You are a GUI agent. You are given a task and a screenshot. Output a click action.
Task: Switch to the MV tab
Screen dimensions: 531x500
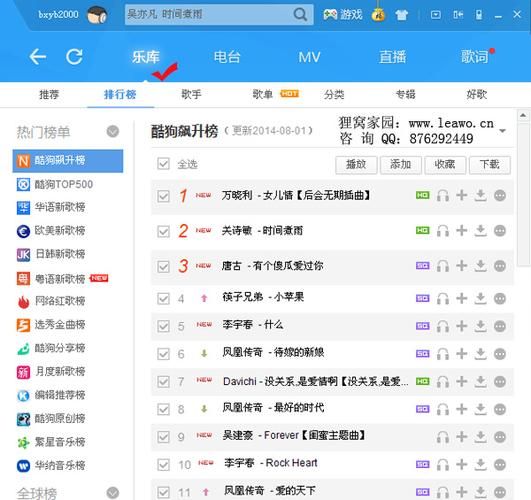coord(309,57)
